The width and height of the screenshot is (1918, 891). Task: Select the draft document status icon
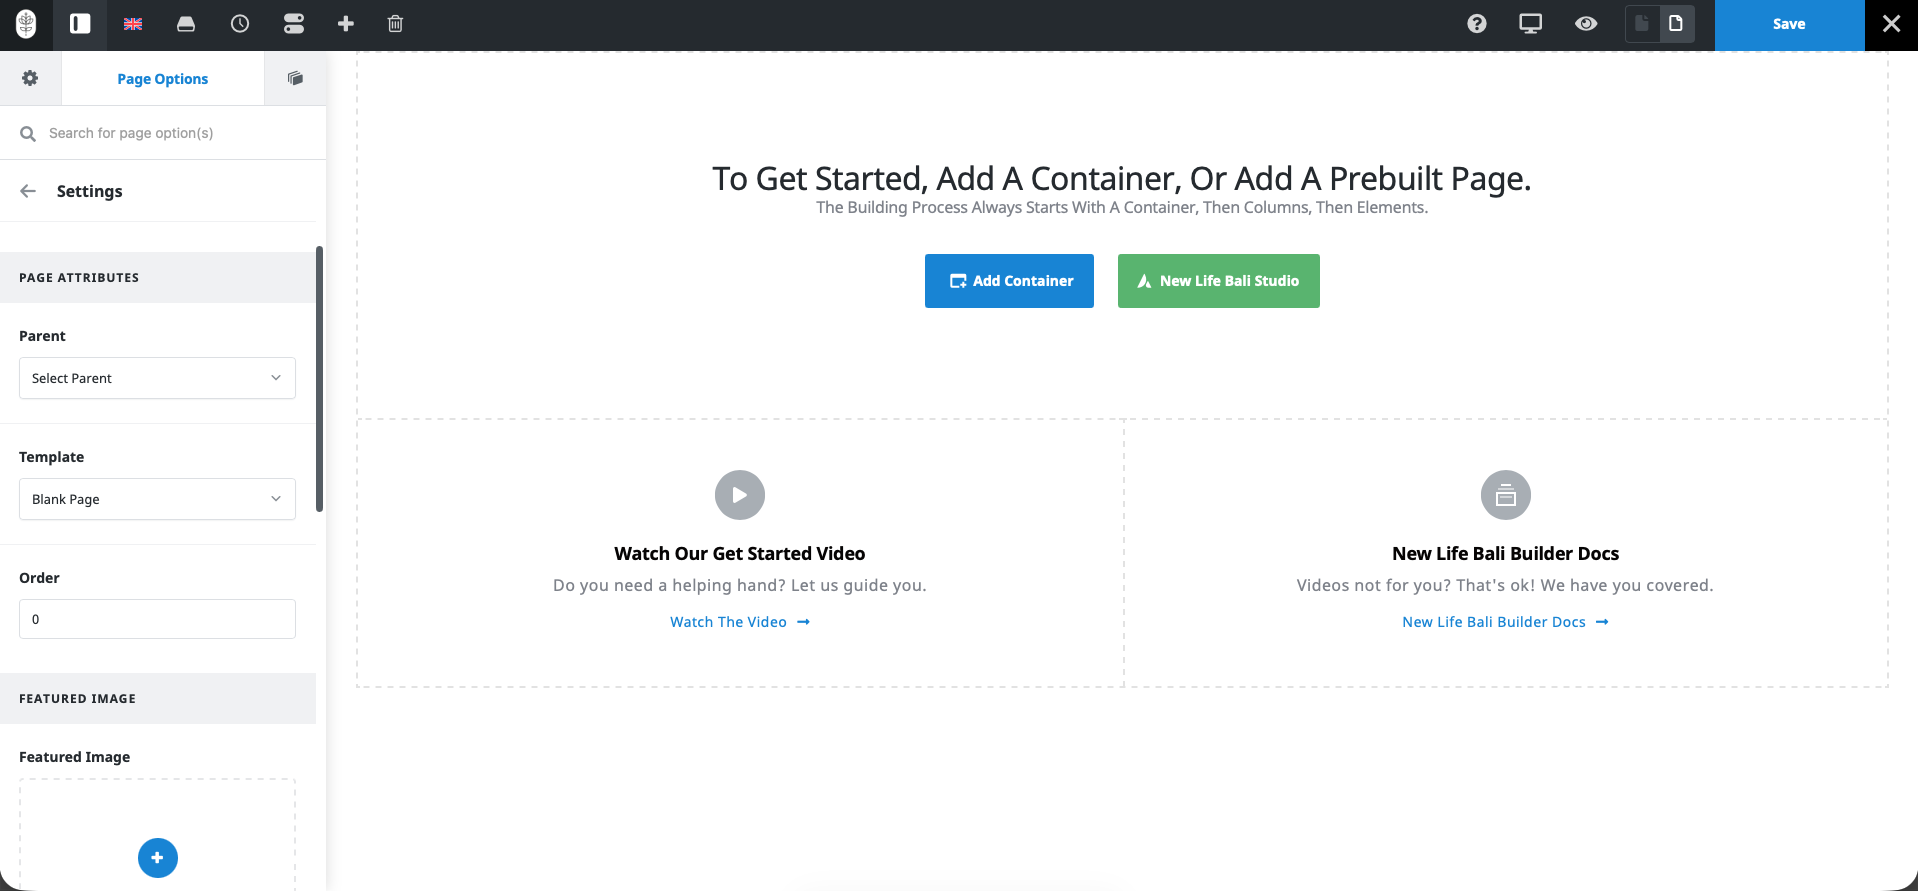(1642, 24)
